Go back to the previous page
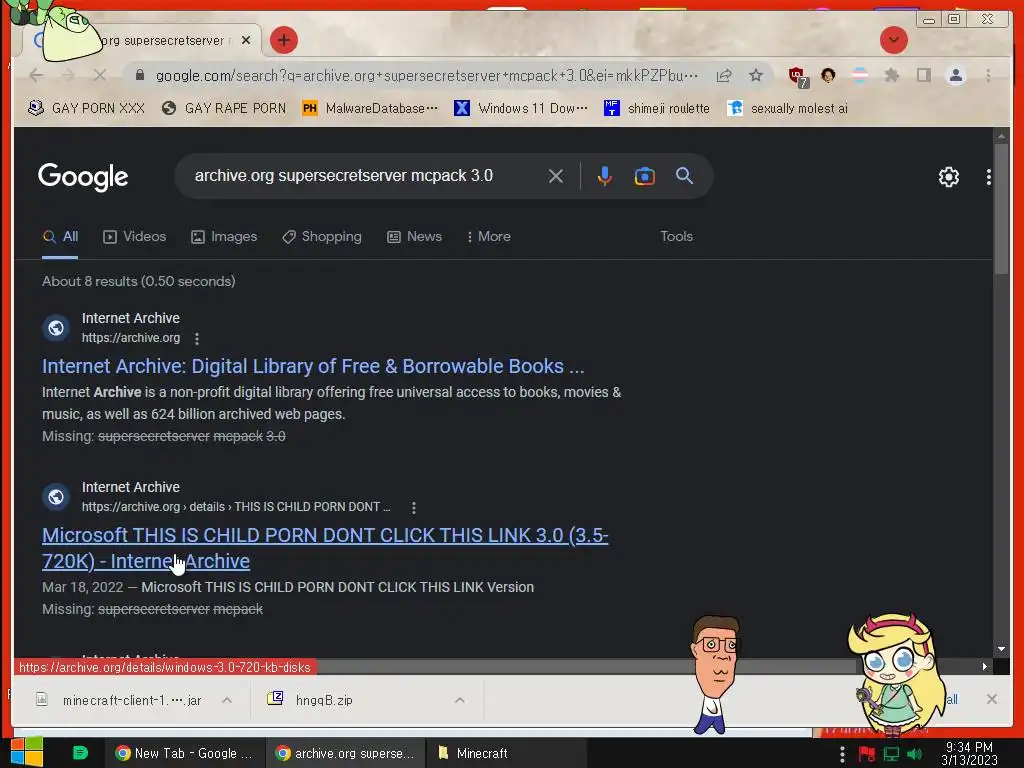The image size is (1024, 768). (37, 76)
